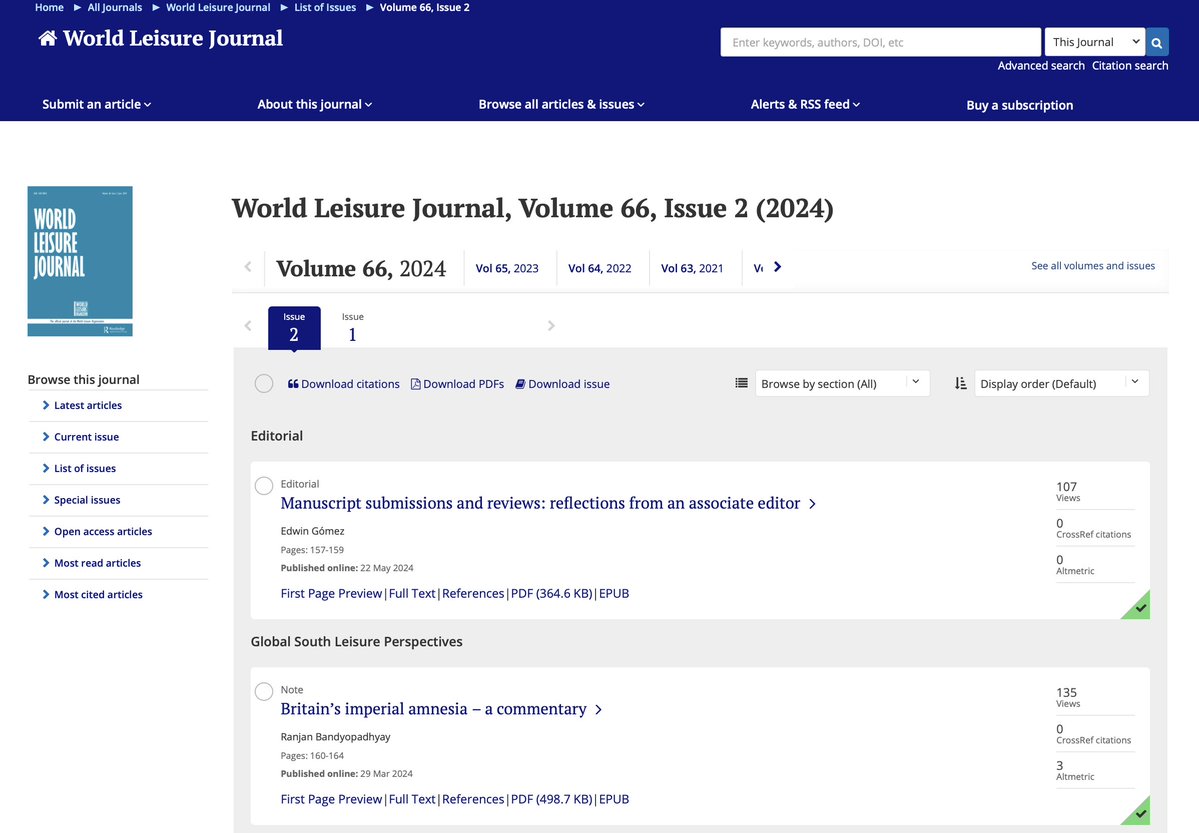Click Home in the breadcrumb
This screenshot has width=1199, height=833.
[49, 7]
